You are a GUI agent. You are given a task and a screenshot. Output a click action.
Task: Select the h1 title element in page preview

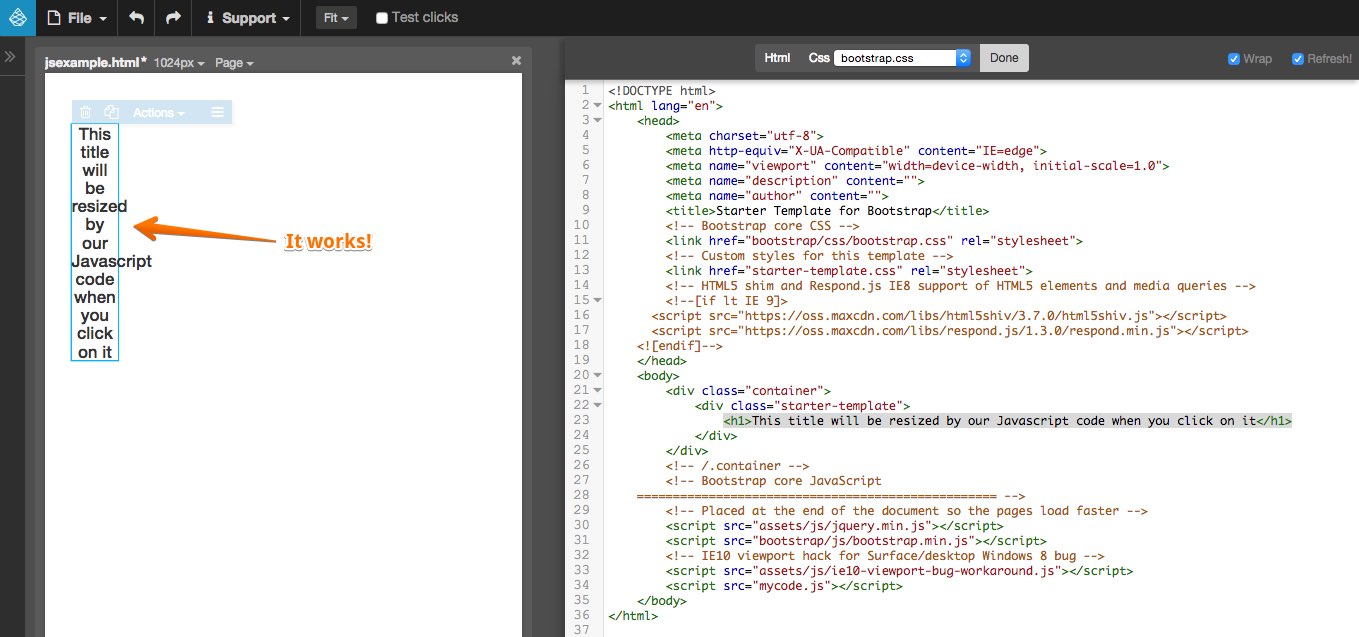point(95,242)
